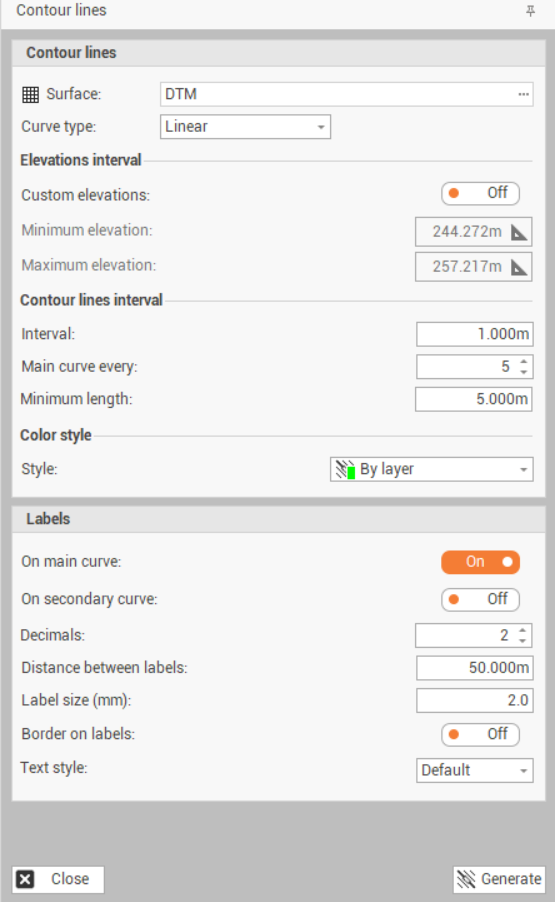Click measure icon for minimum elevation
Viewport: 555px width, 902px height.
(x=519, y=232)
